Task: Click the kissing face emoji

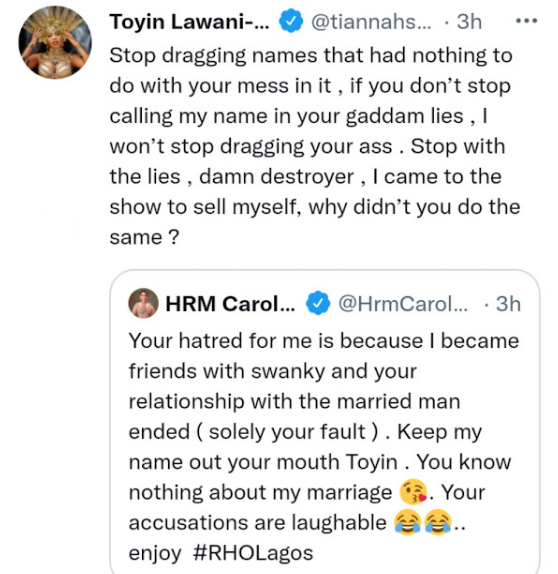Action: pyautogui.click(x=413, y=492)
